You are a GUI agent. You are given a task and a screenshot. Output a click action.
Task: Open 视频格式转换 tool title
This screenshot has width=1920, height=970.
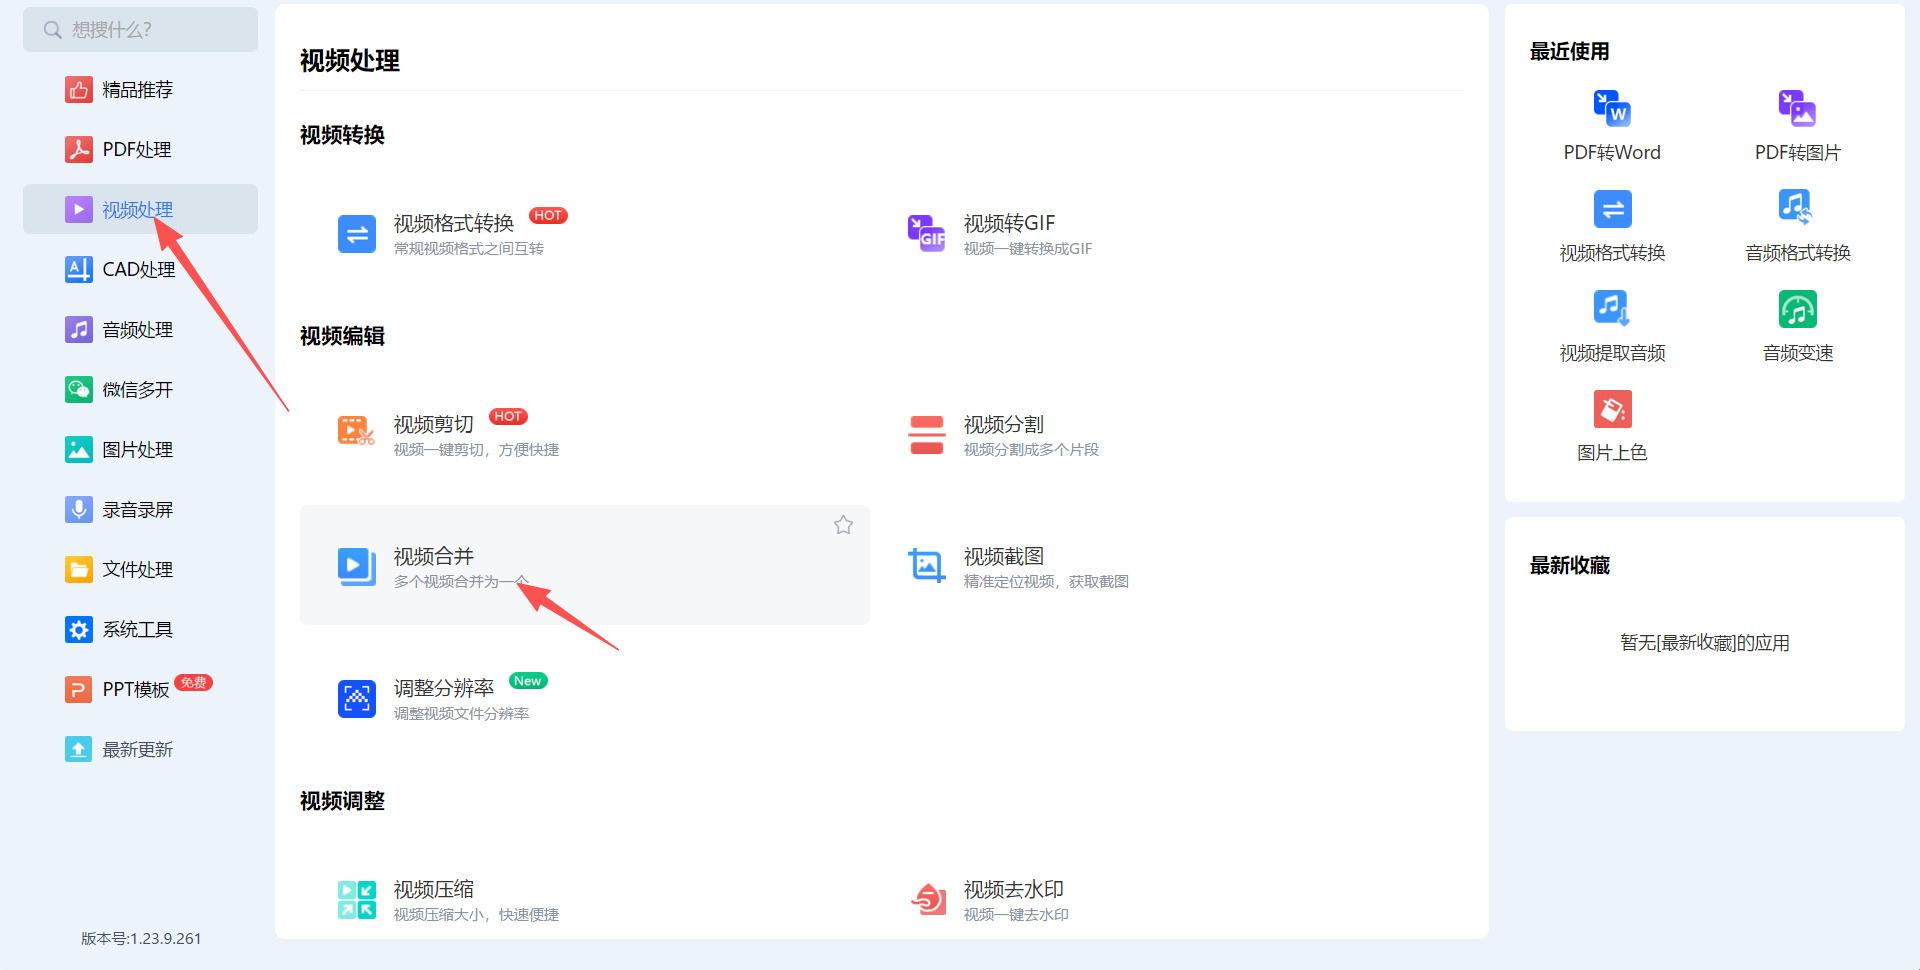point(453,223)
